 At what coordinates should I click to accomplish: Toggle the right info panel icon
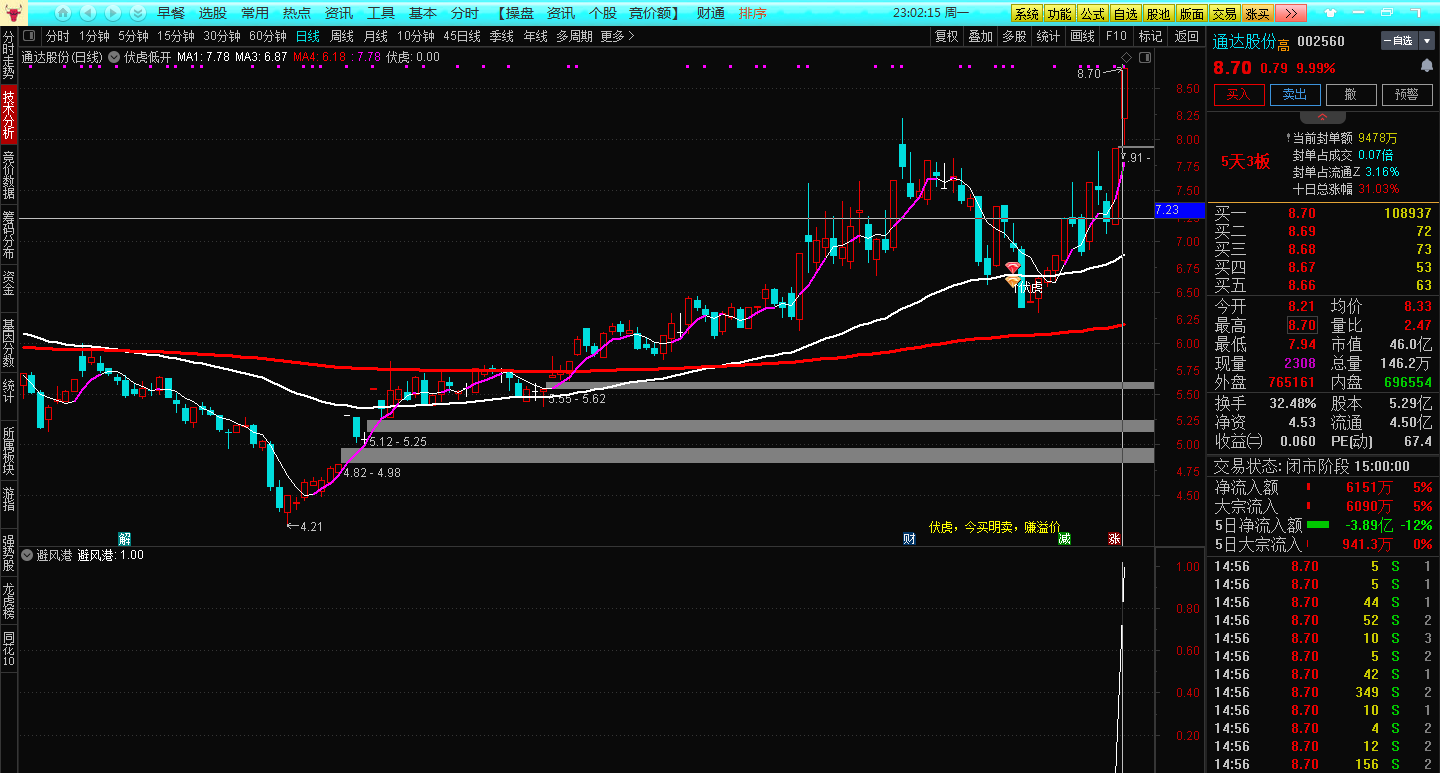pyautogui.click(x=1145, y=57)
